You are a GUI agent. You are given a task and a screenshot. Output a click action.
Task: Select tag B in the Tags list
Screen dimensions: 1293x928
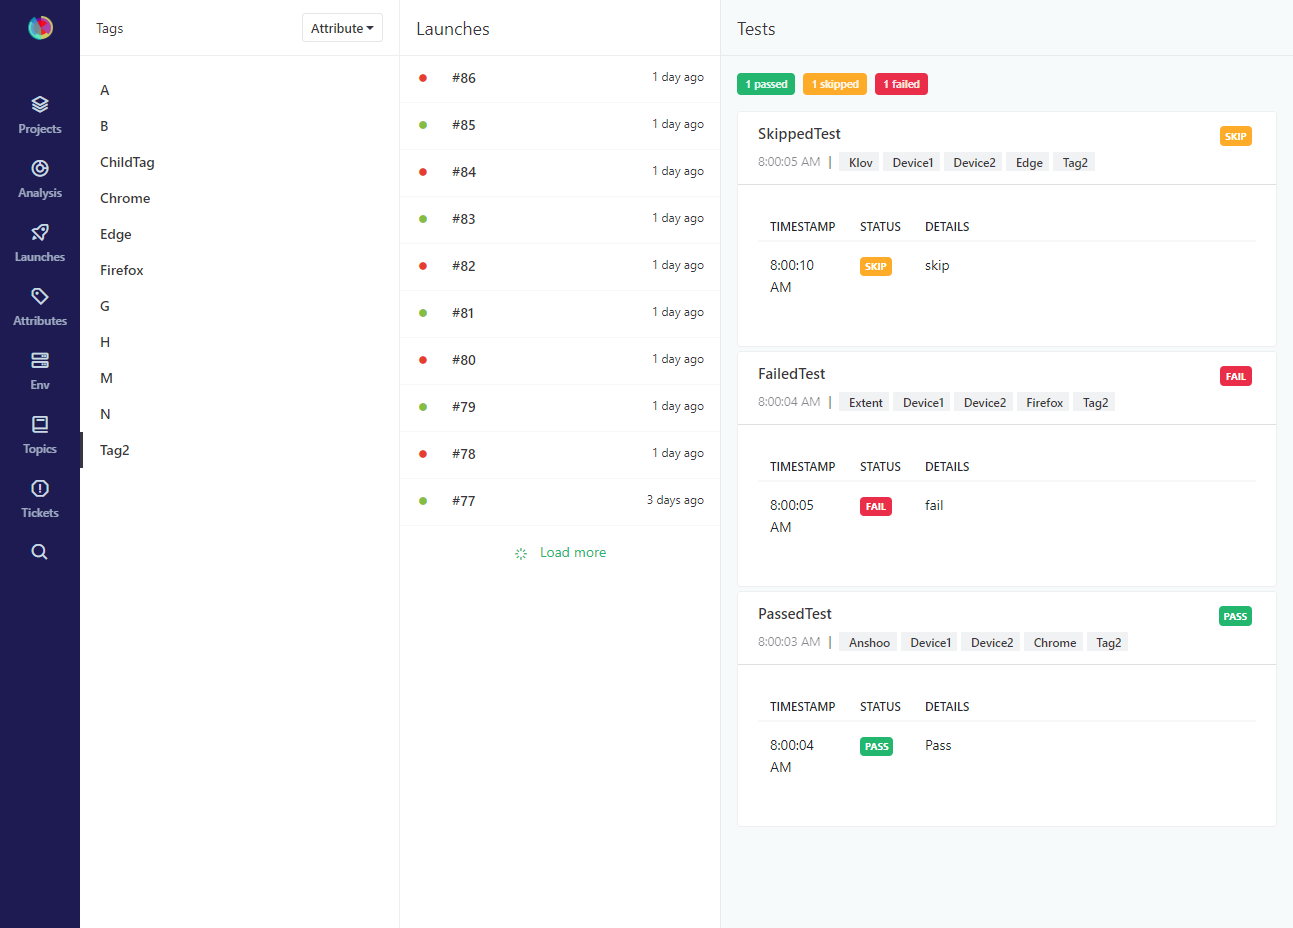[x=240, y=126]
